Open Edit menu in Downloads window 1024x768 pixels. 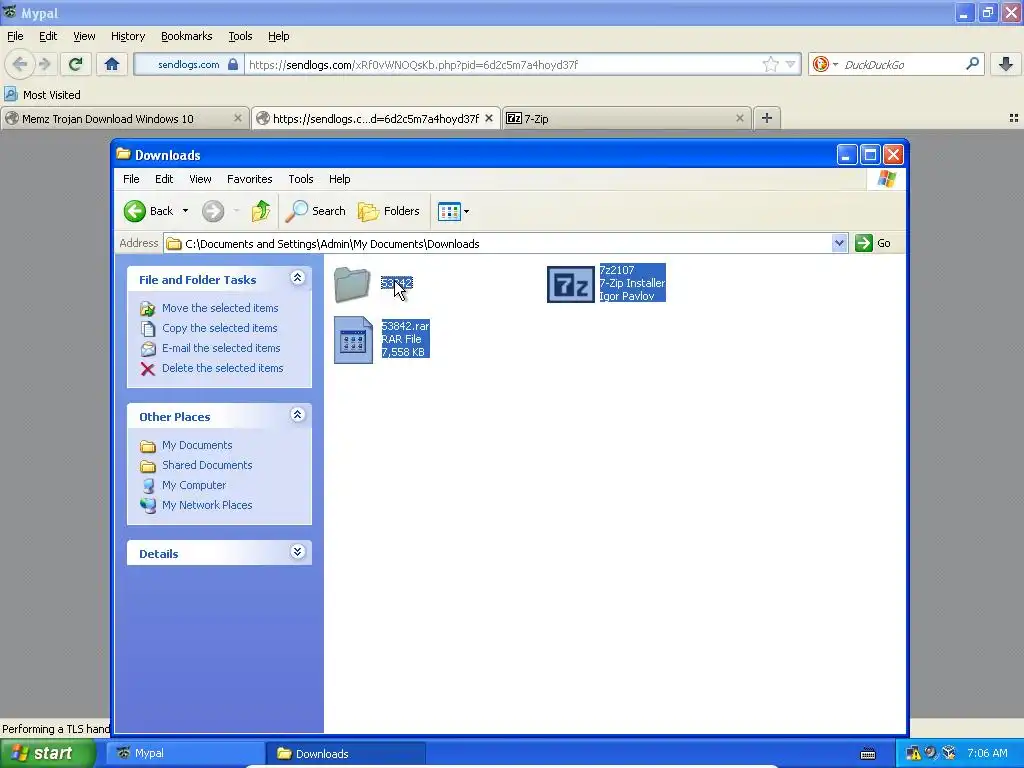coord(164,179)
